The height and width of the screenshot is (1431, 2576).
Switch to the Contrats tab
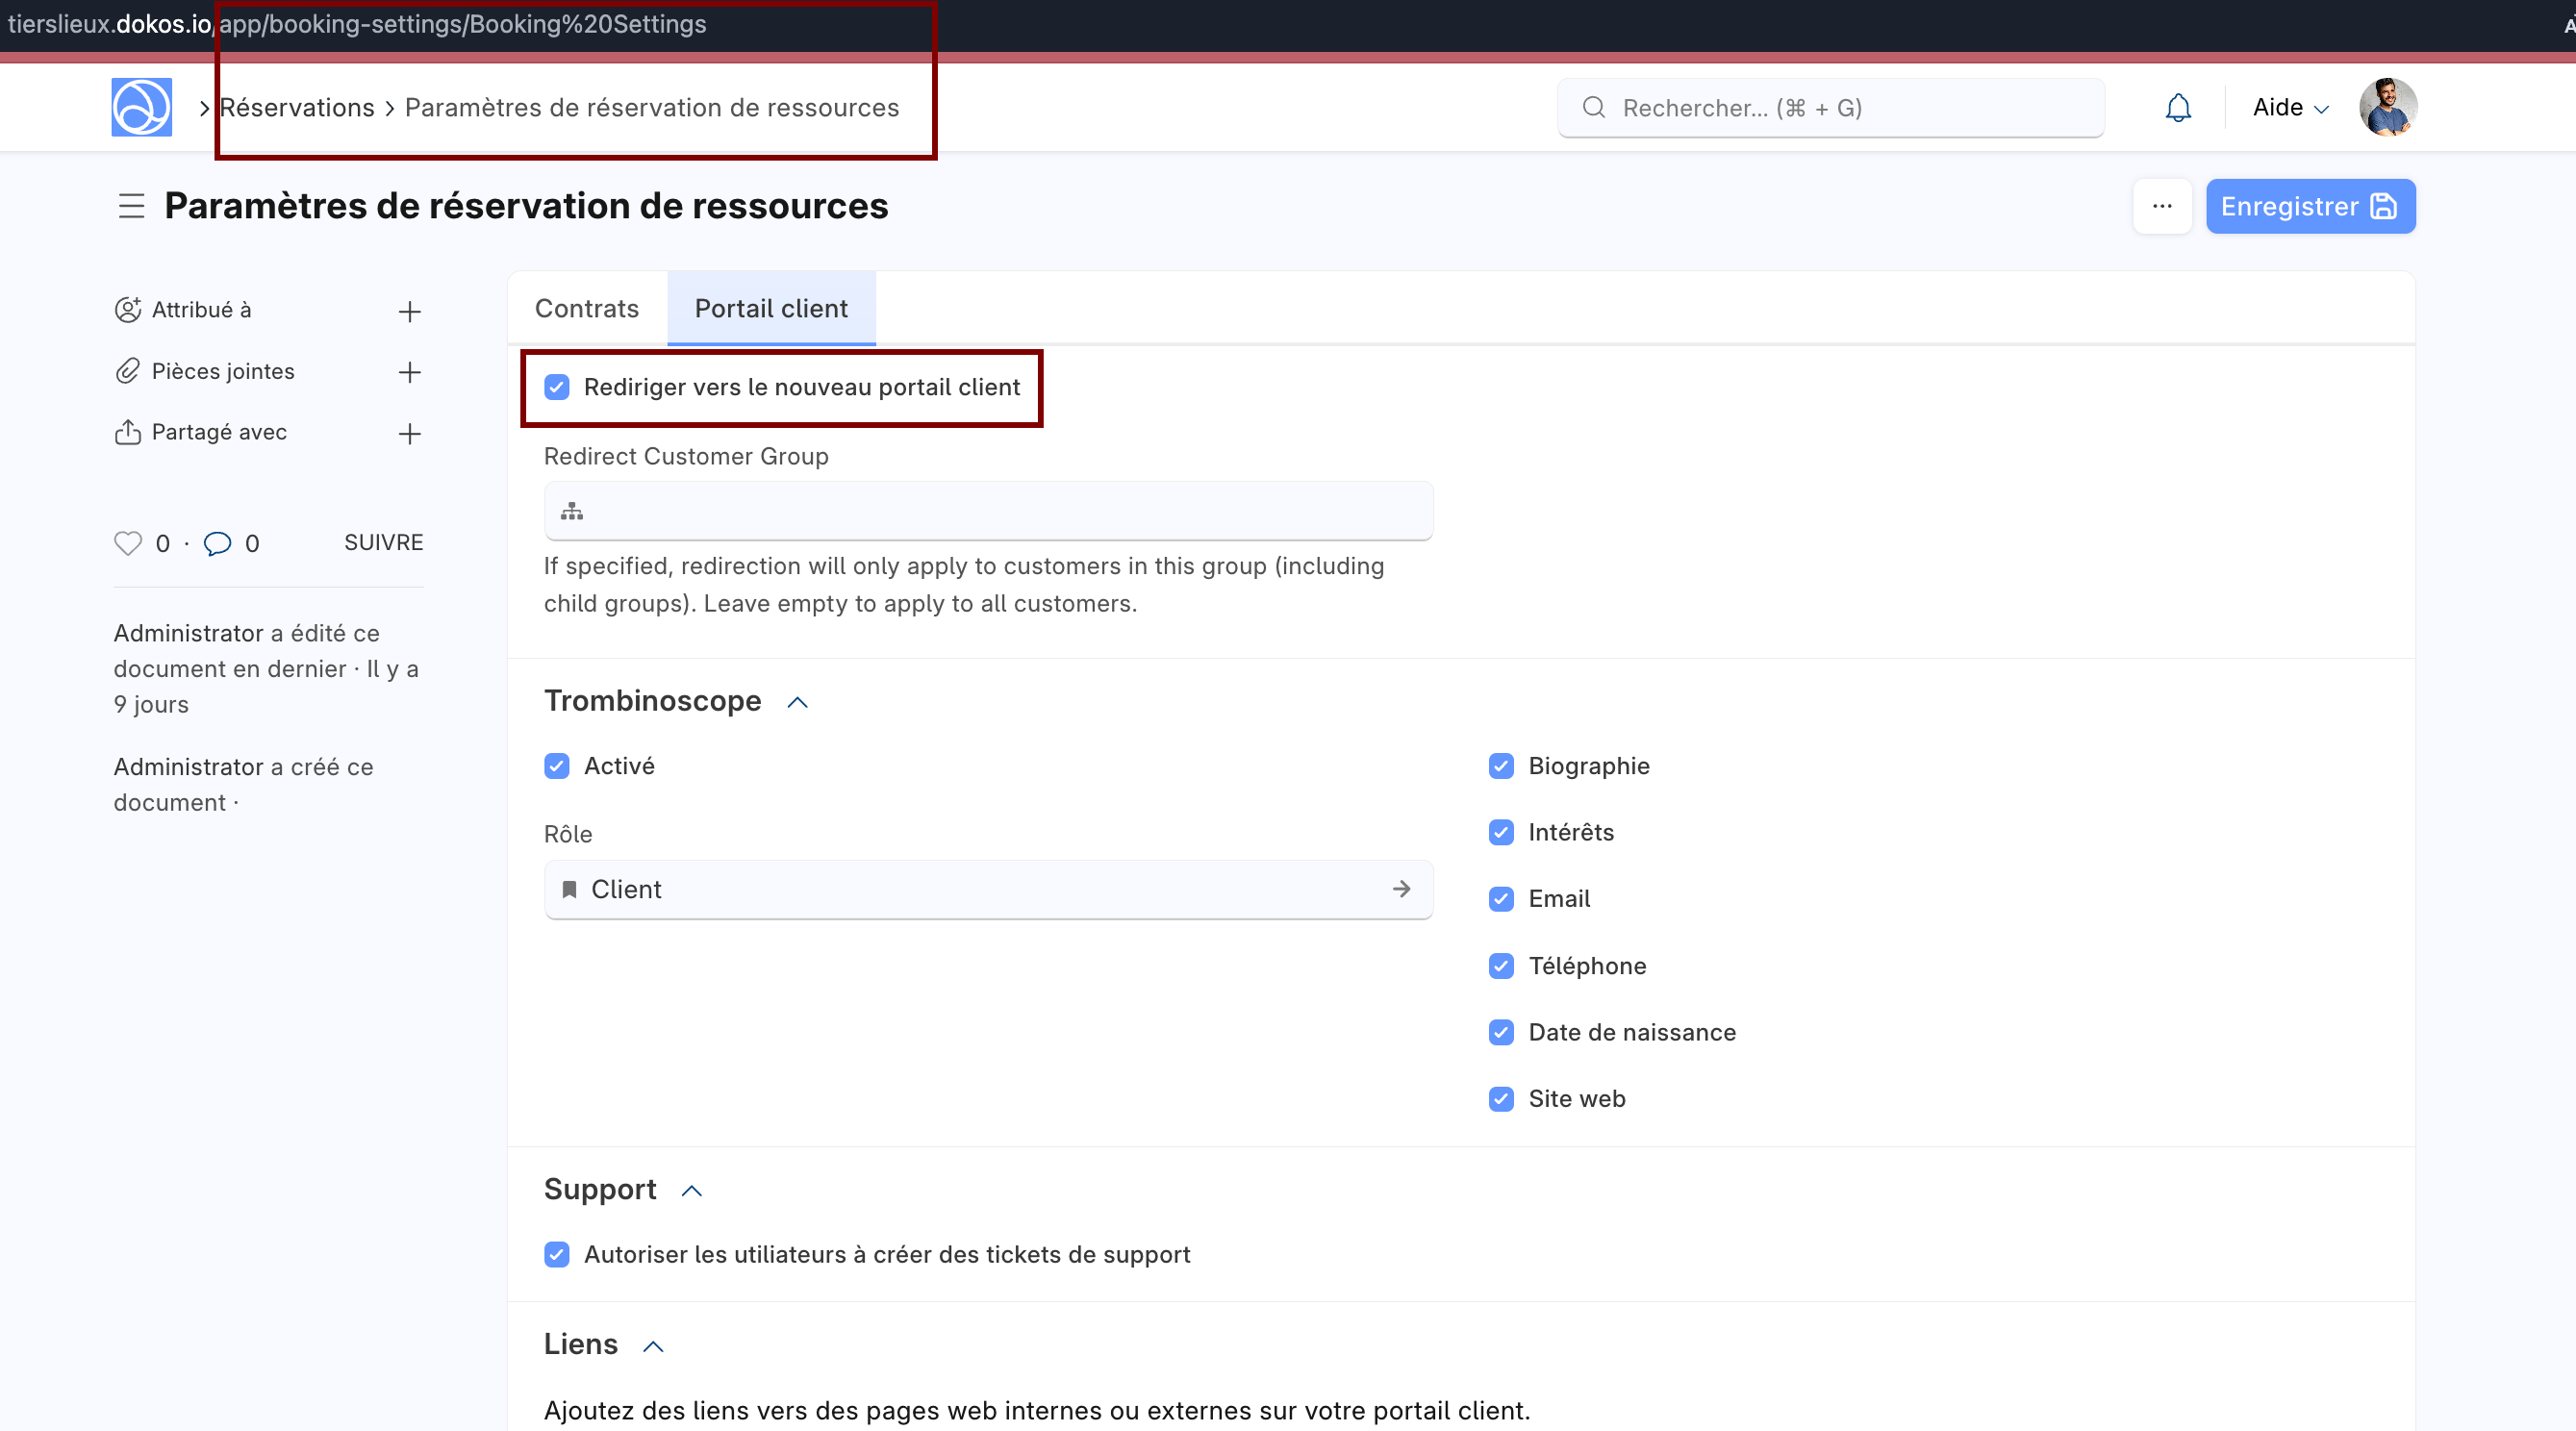click(x=587, y=308)
